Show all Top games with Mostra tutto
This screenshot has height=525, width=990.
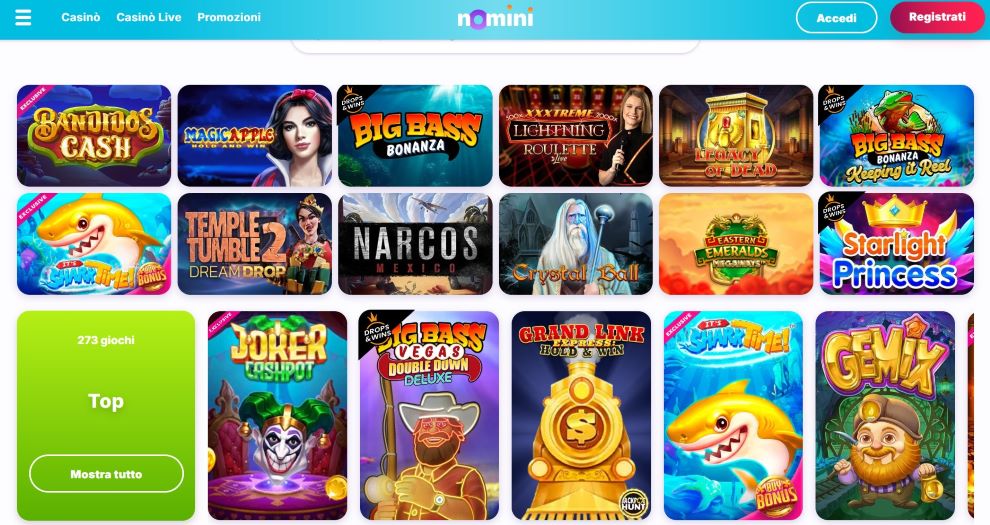click(x=106, y=474)
